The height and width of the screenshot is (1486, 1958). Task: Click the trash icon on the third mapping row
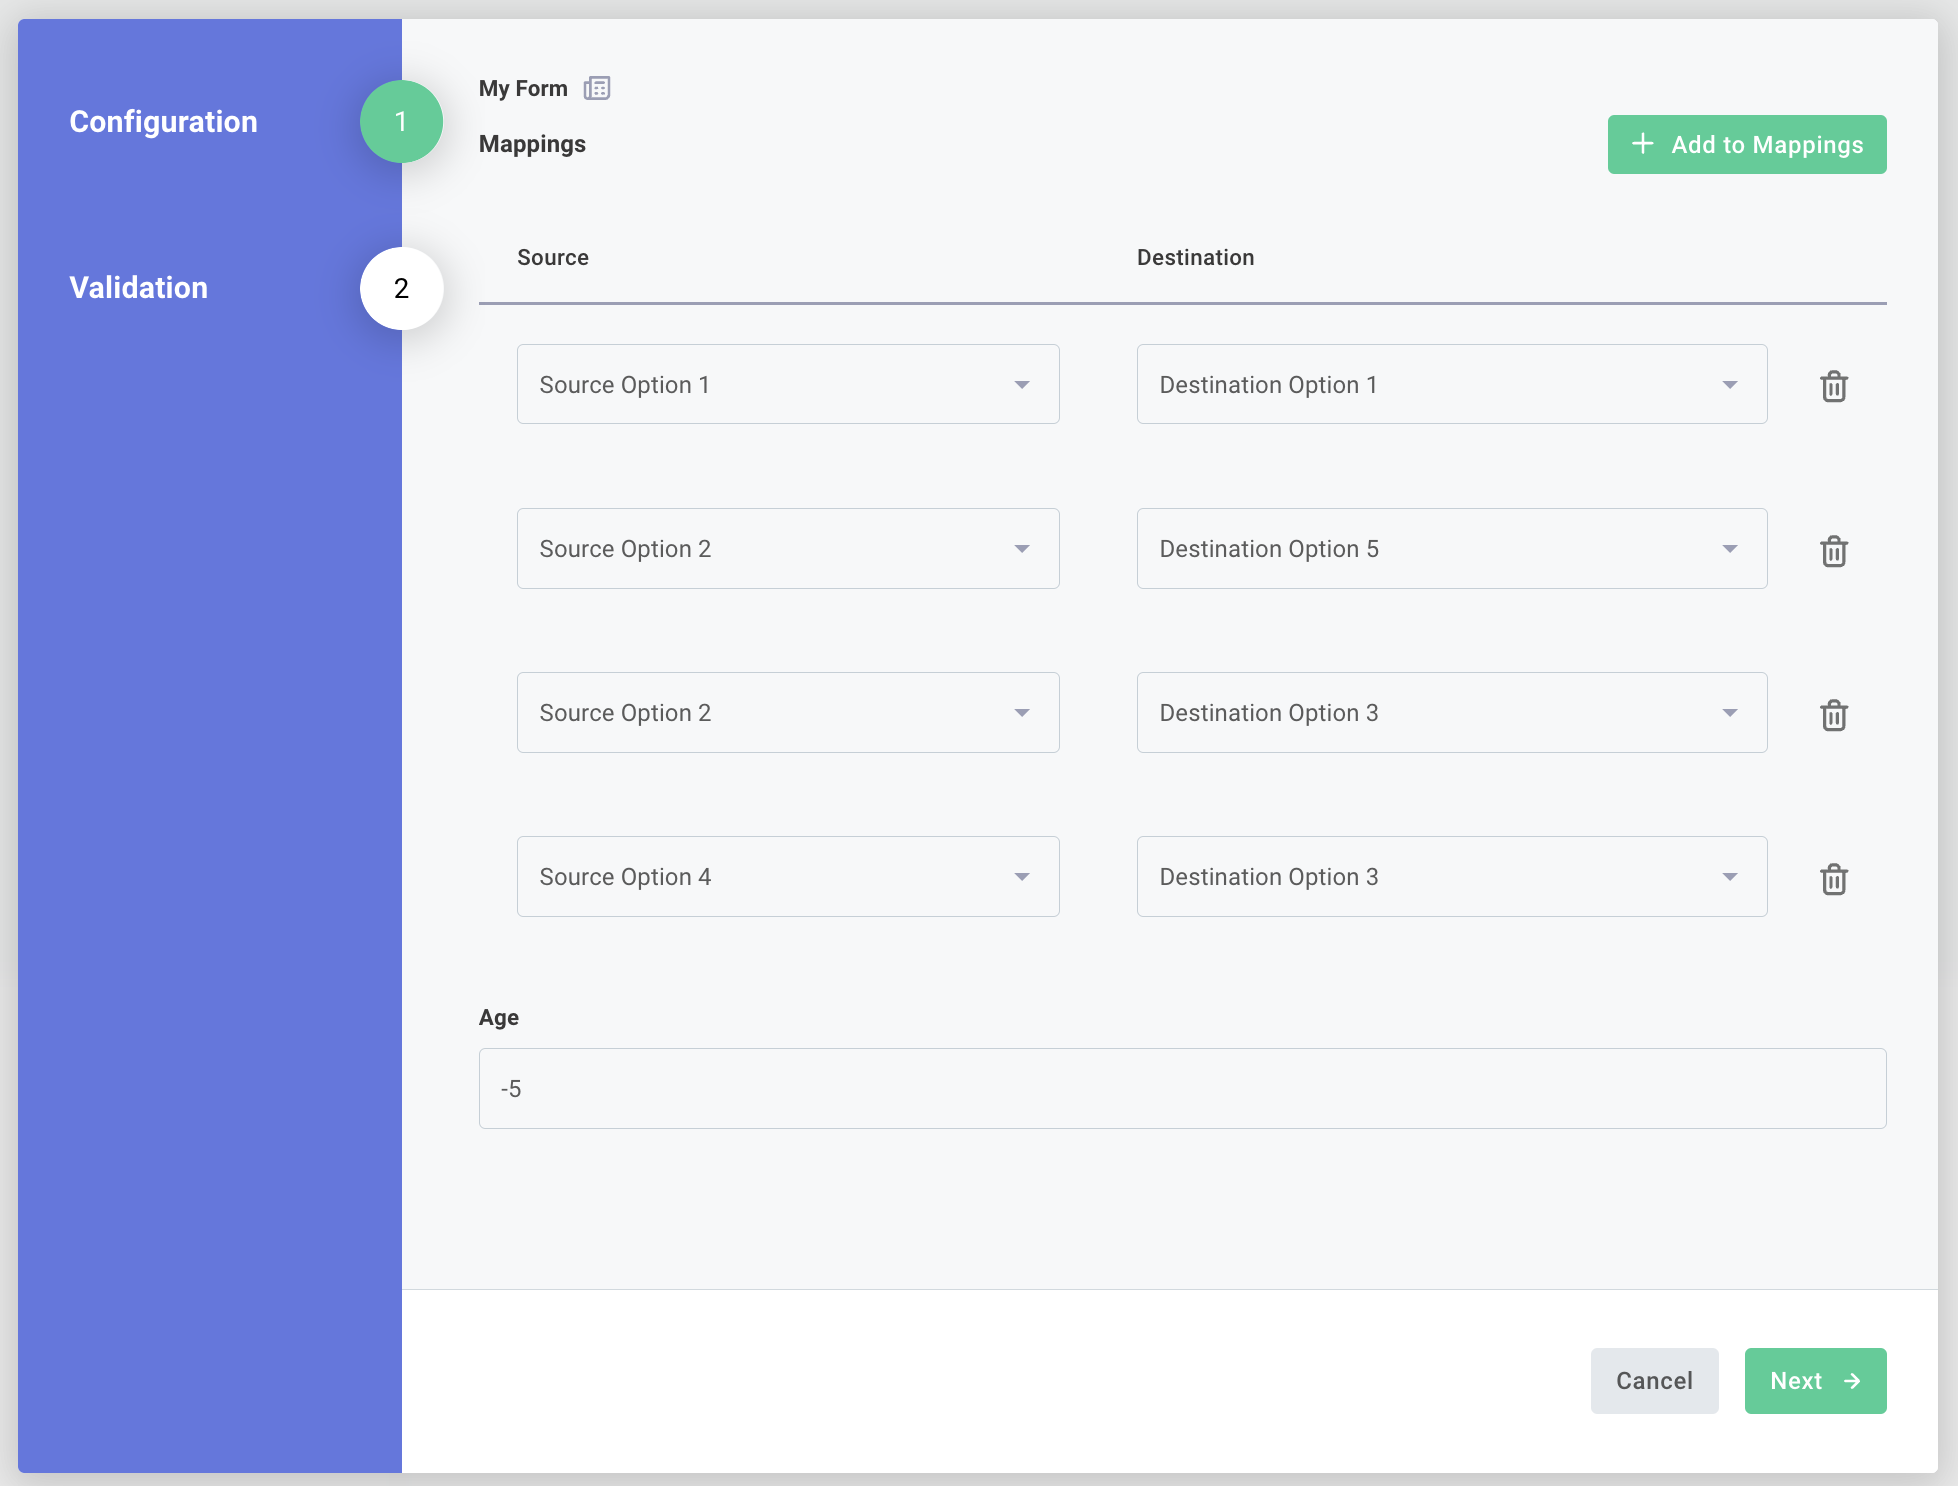click(1833, 714)
